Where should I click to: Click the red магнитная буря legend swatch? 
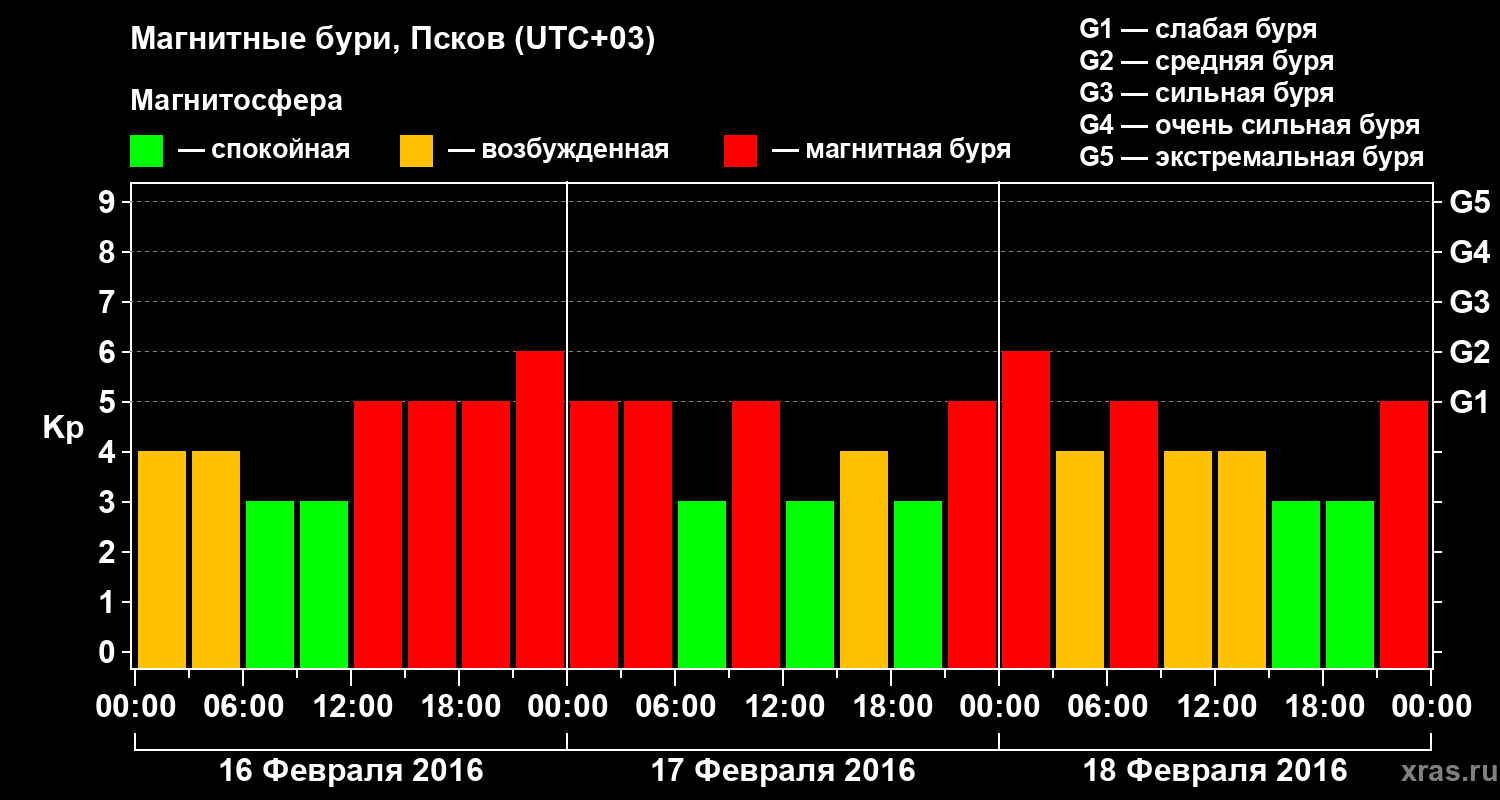pyautogui.click(x=740, y=151)
